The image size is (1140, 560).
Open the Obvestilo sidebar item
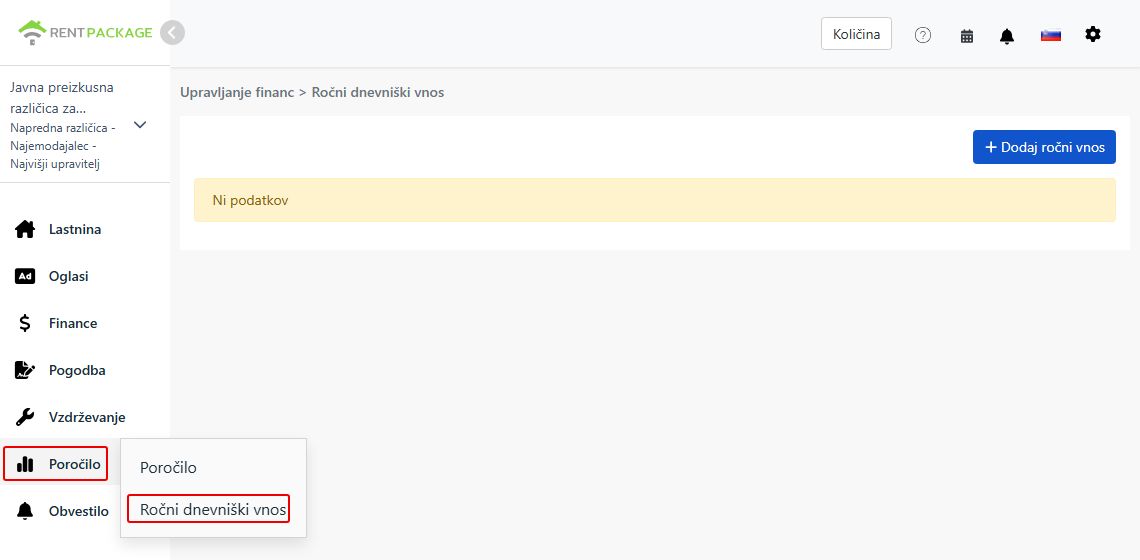62,511
